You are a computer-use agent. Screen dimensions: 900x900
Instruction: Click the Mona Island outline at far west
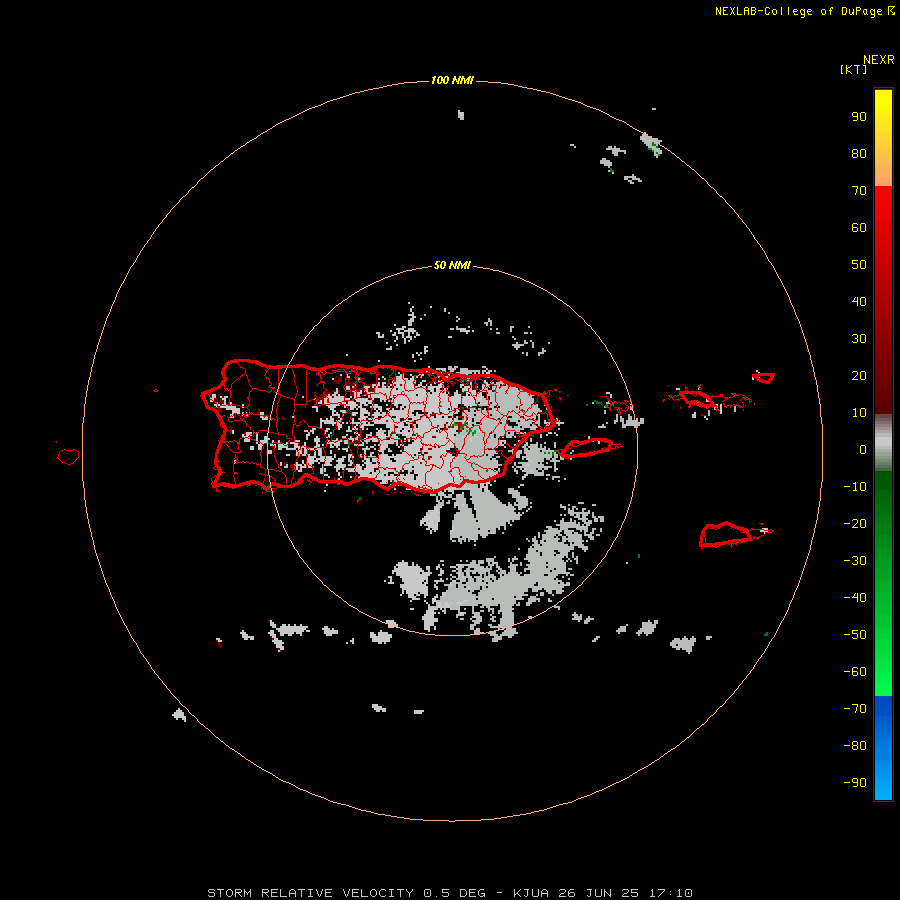coord(68,456)
